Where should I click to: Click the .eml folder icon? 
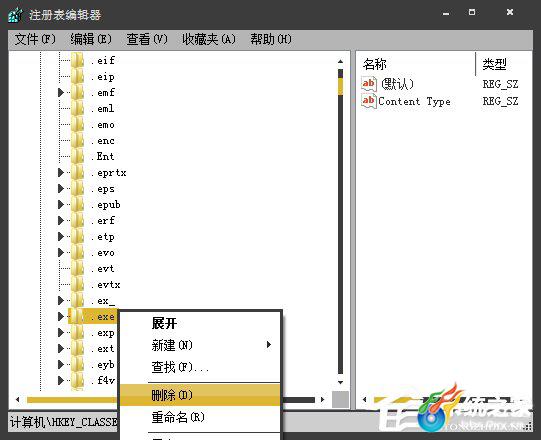pyautogui.click(x=77, y=108)
